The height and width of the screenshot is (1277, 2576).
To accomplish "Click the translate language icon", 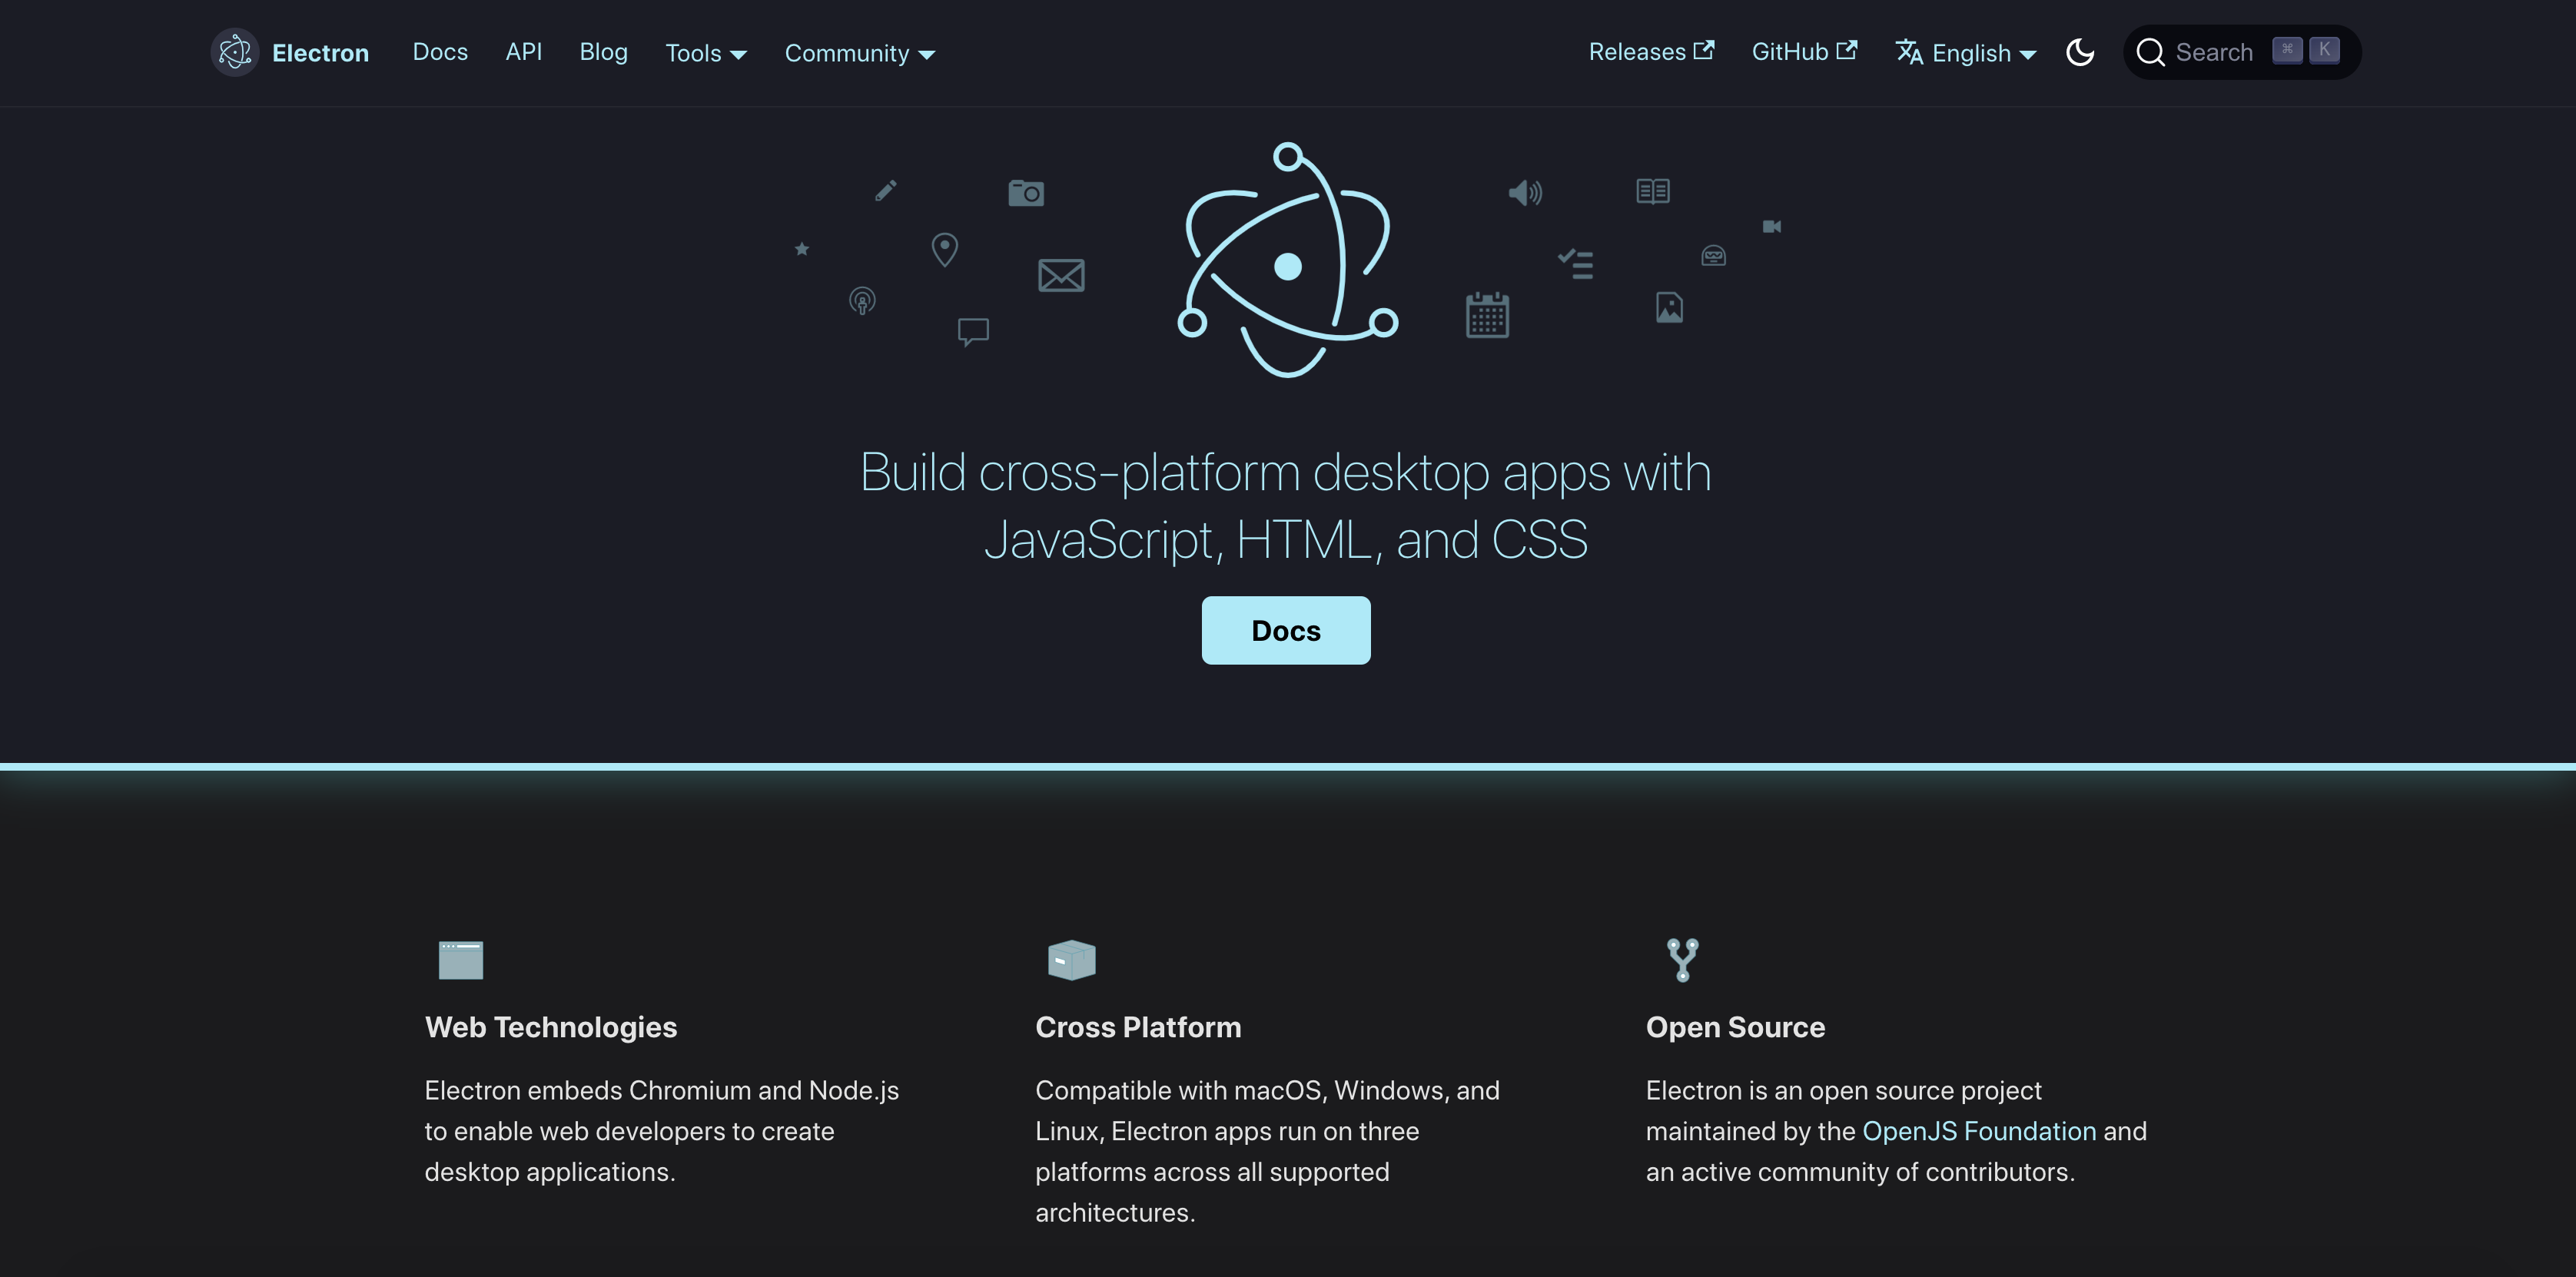I will click(1909, 52).
